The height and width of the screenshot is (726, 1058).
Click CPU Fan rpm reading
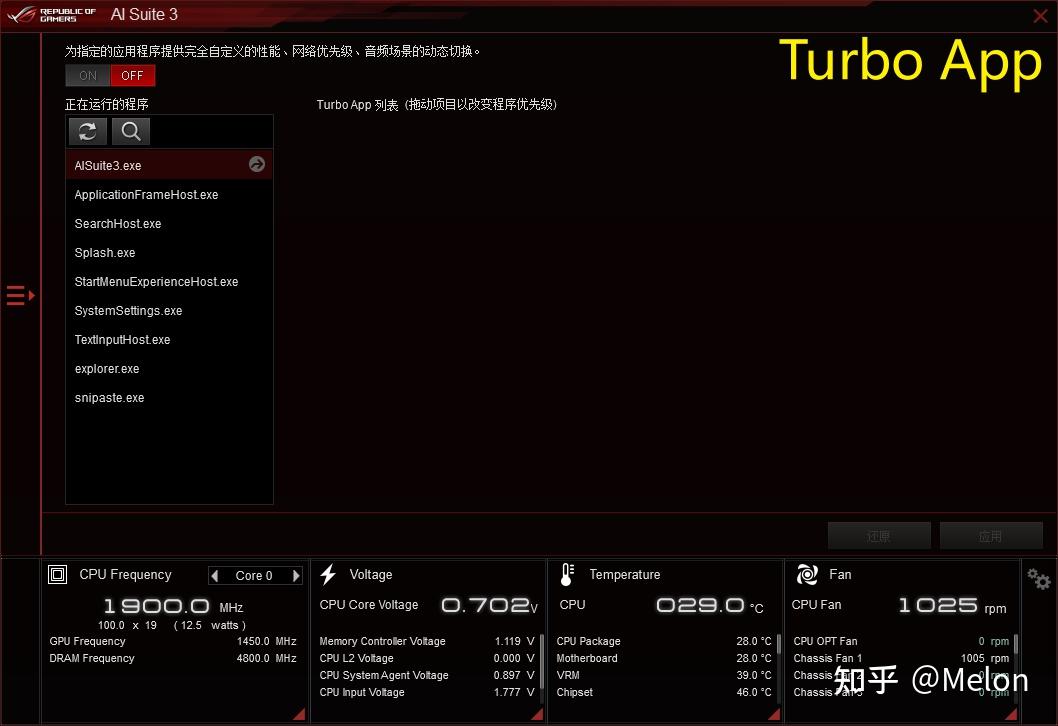(952, 606)
